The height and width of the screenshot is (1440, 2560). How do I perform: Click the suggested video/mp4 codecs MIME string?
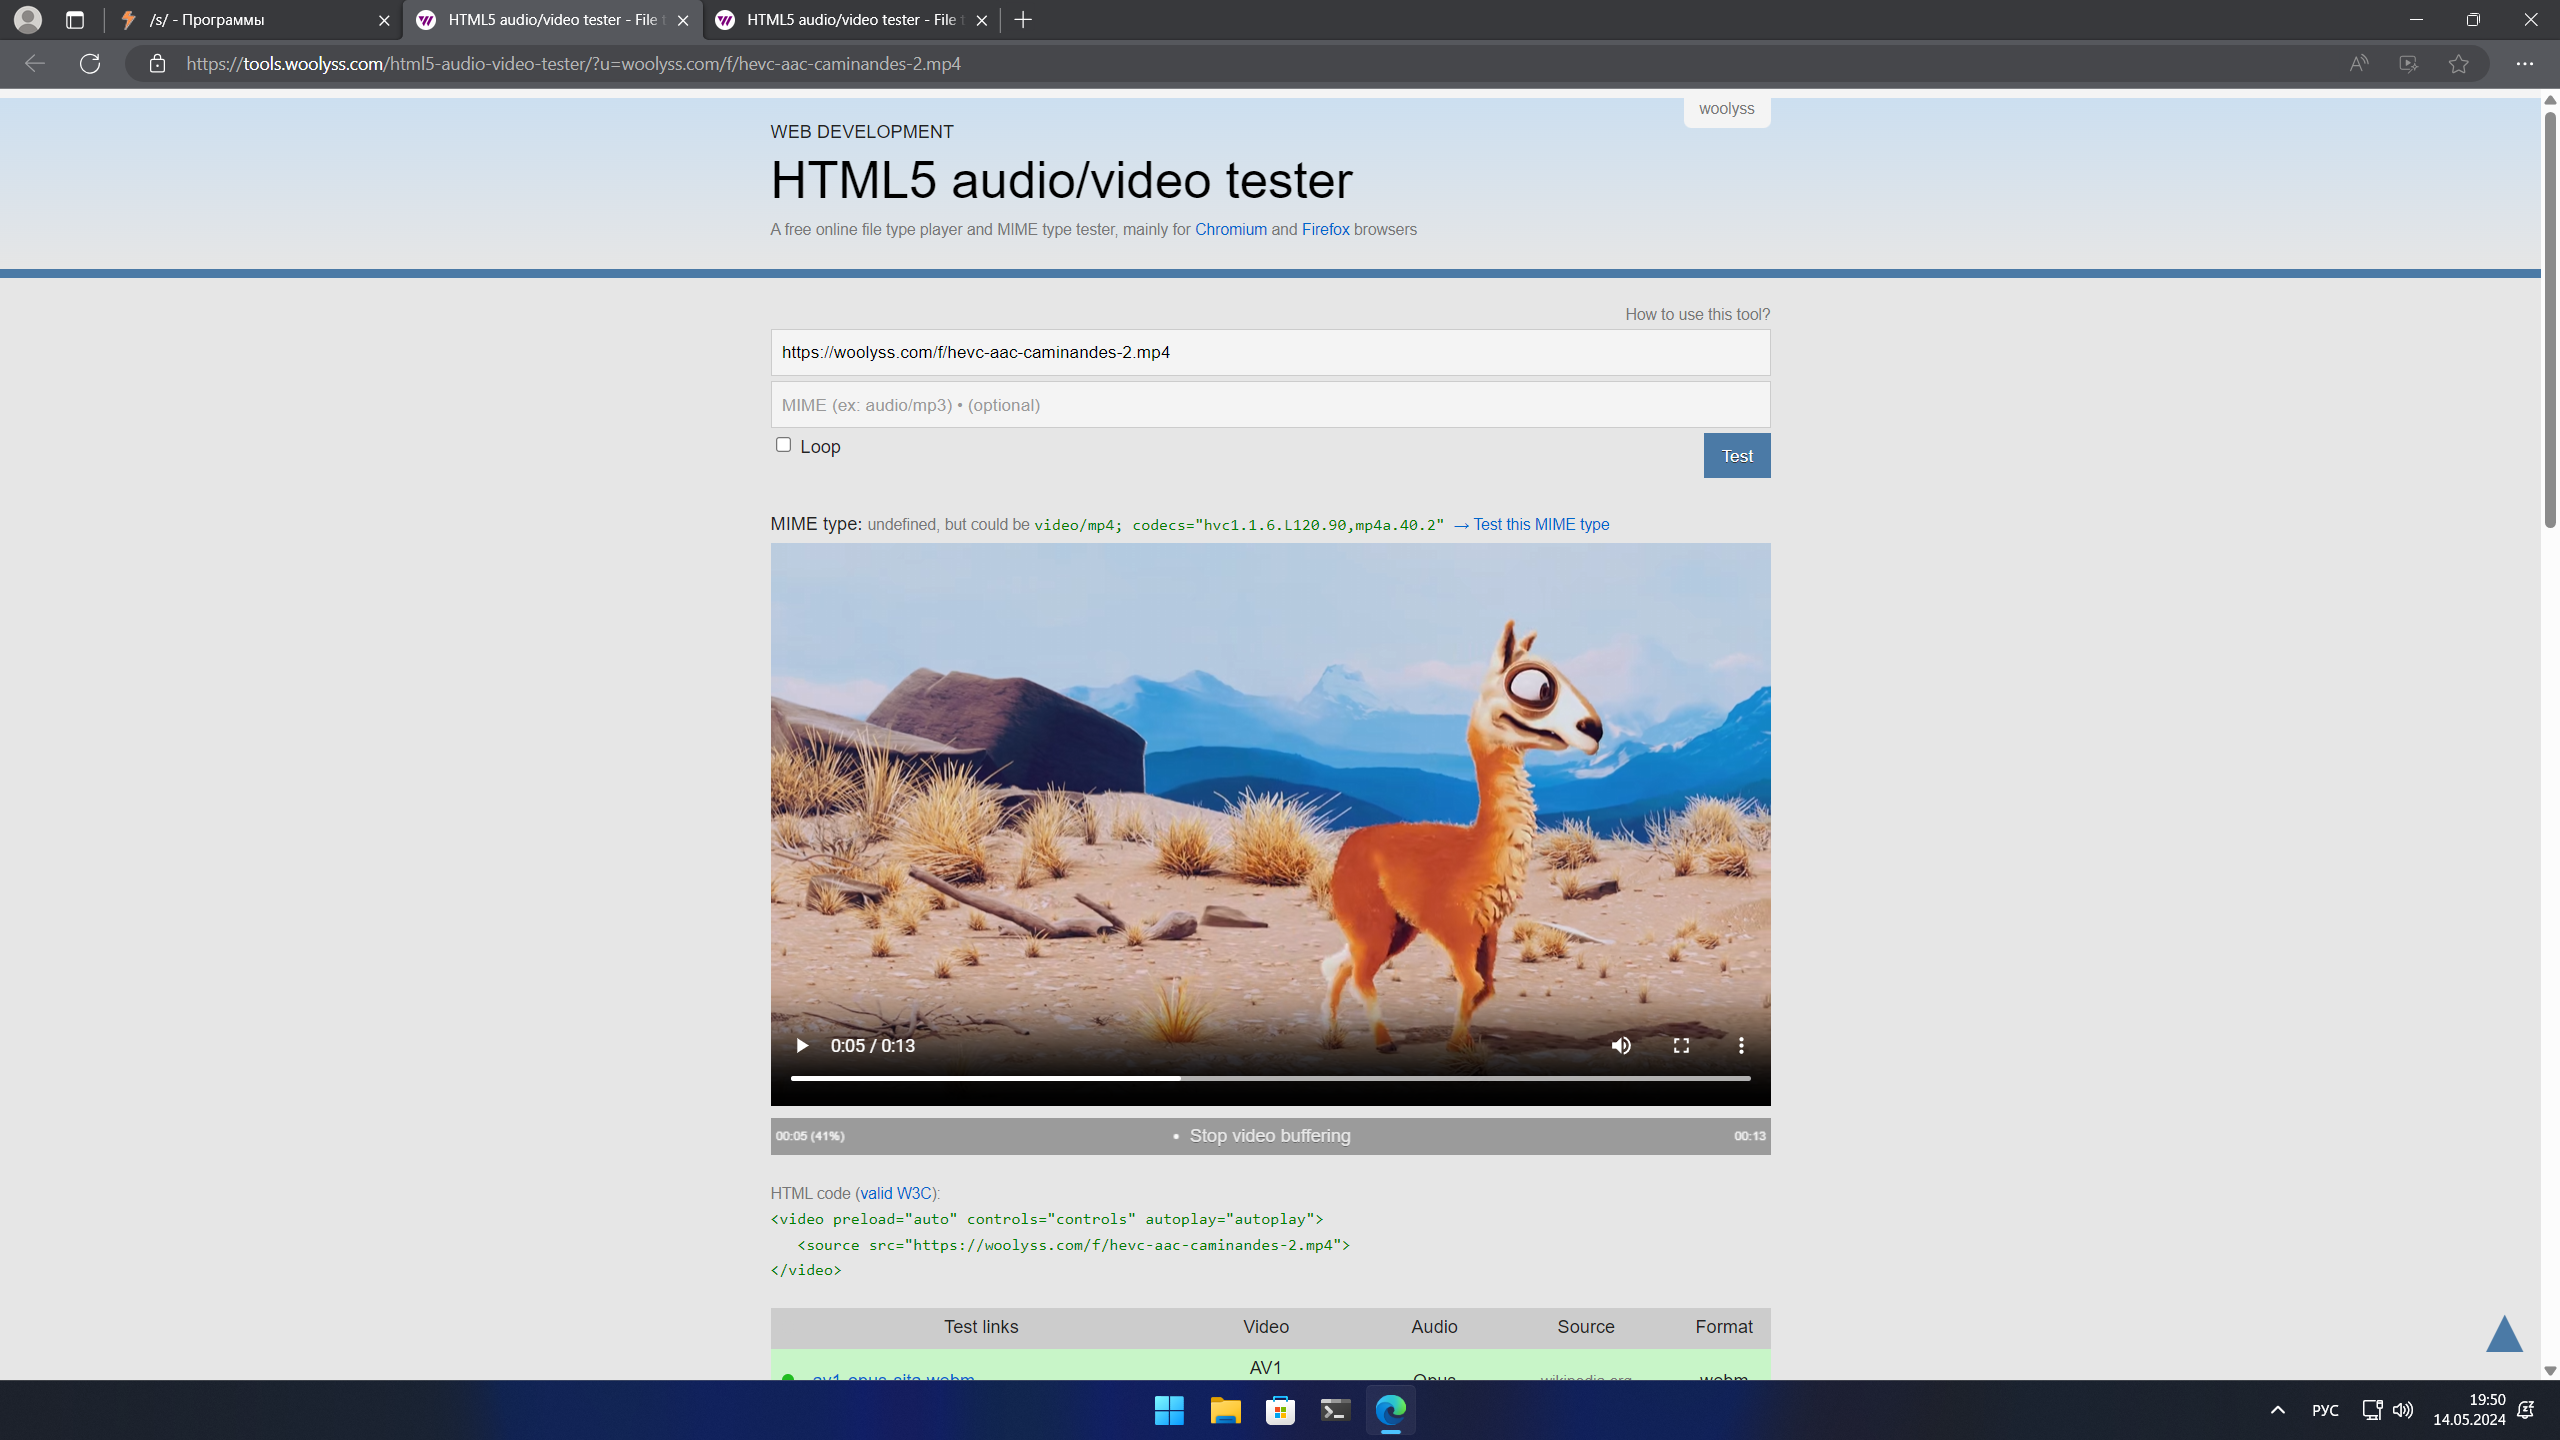(1239, 525)
